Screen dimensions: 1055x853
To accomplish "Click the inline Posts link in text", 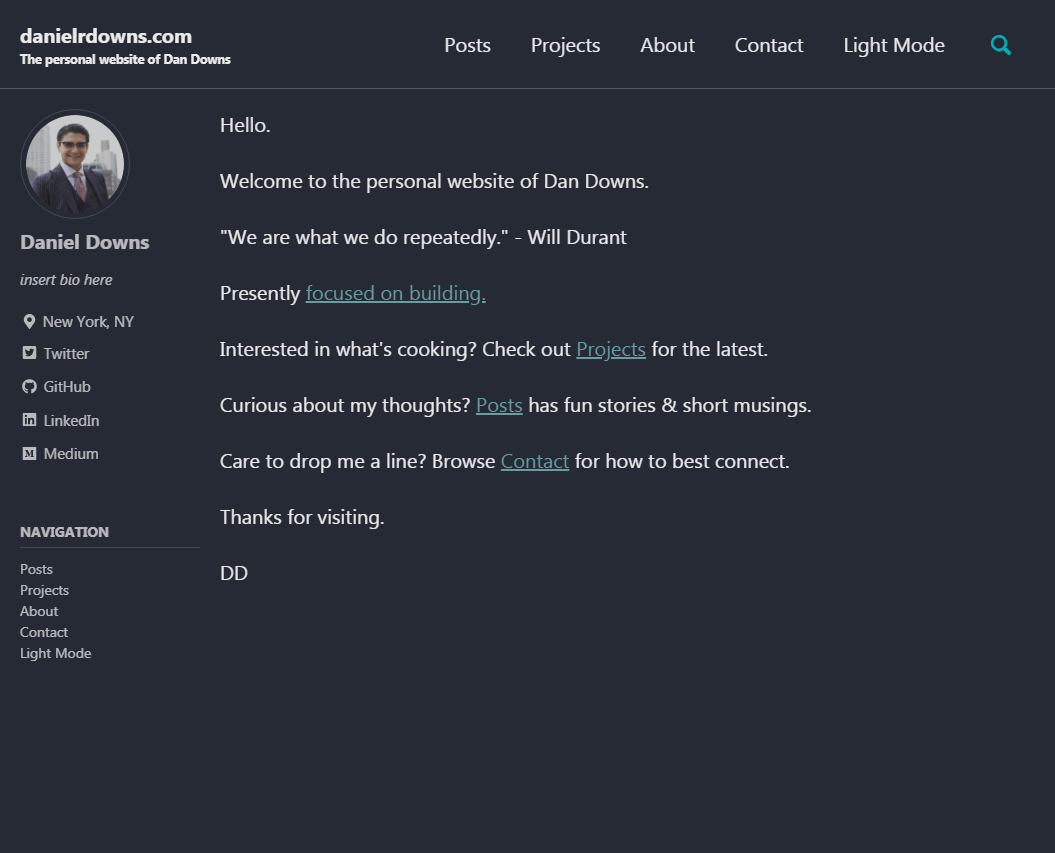I will click(x=499, y=405).
